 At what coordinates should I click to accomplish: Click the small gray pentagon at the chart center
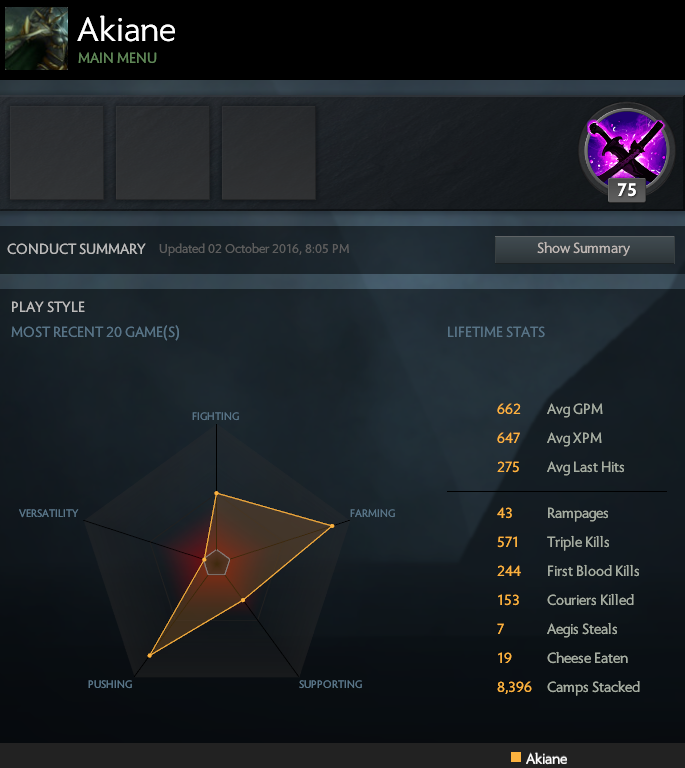(x=216, y=562)
